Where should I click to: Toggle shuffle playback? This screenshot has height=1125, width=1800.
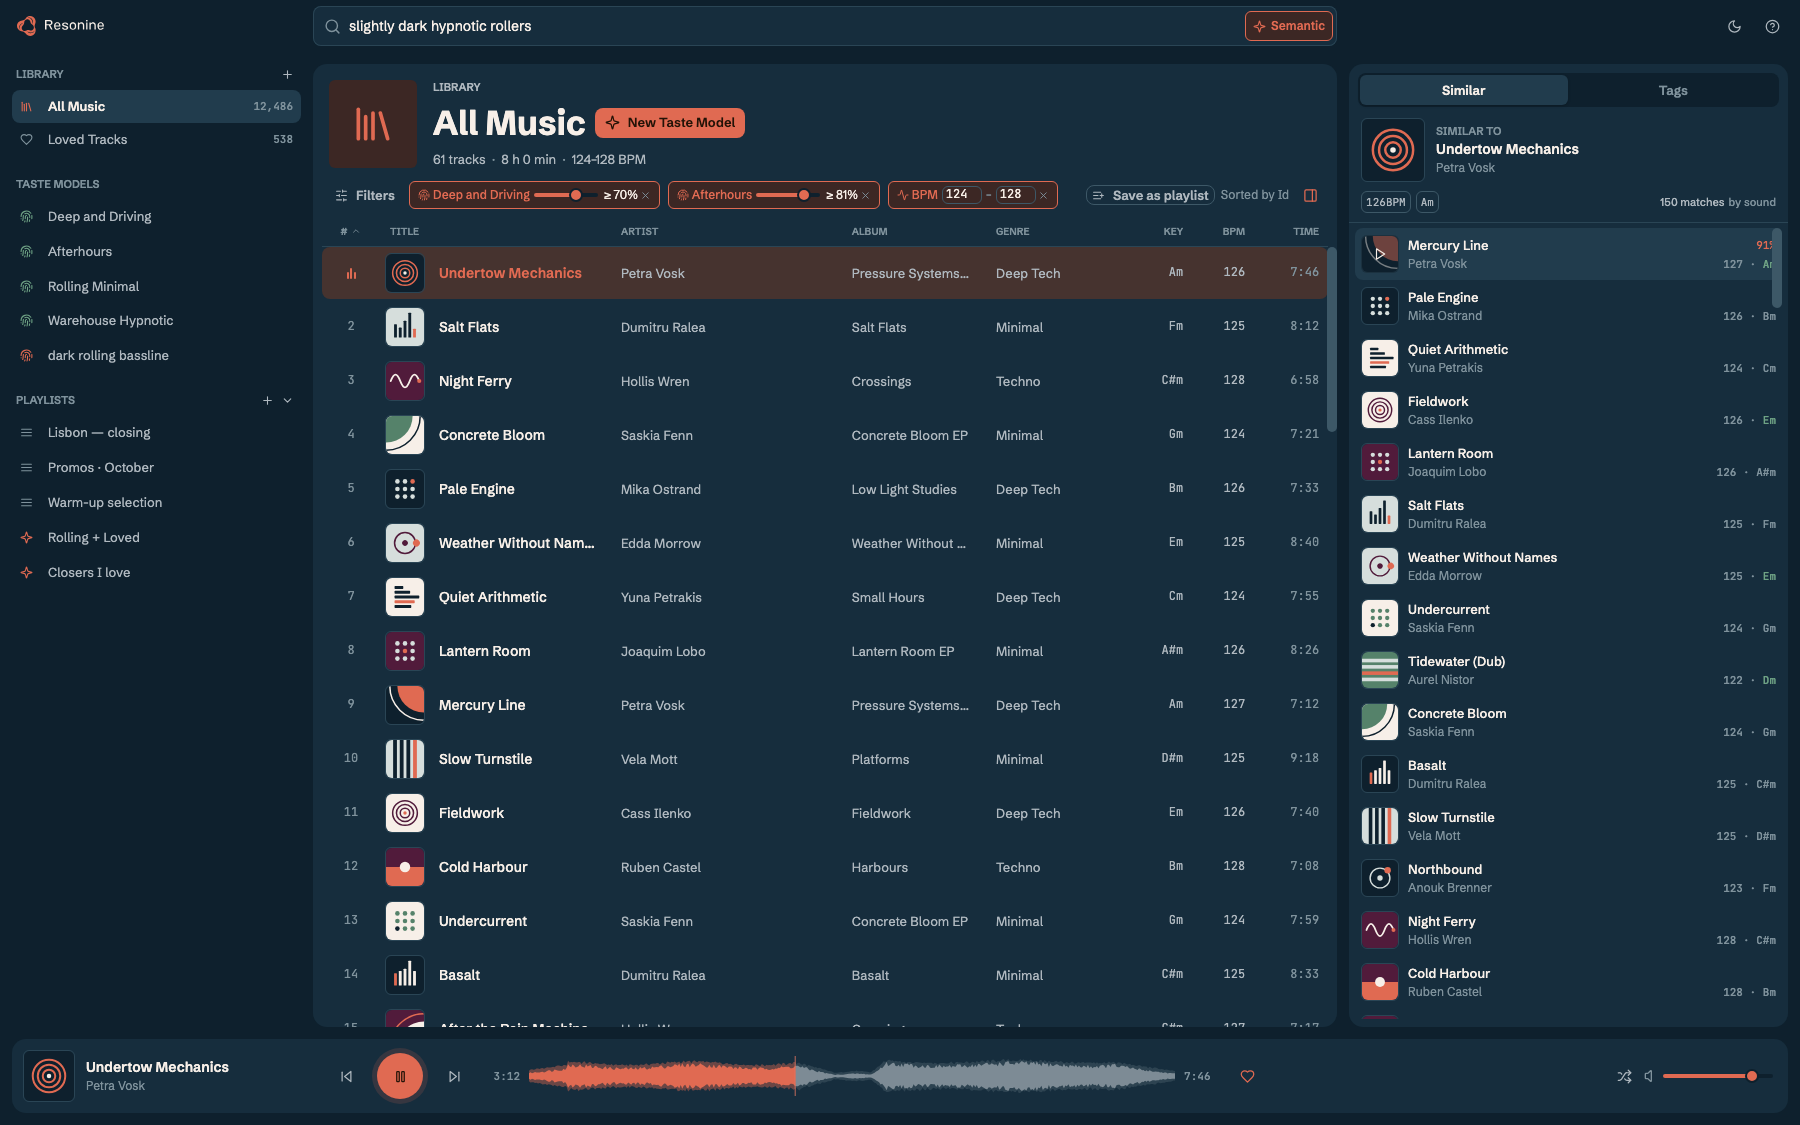pos(1624,1077)
